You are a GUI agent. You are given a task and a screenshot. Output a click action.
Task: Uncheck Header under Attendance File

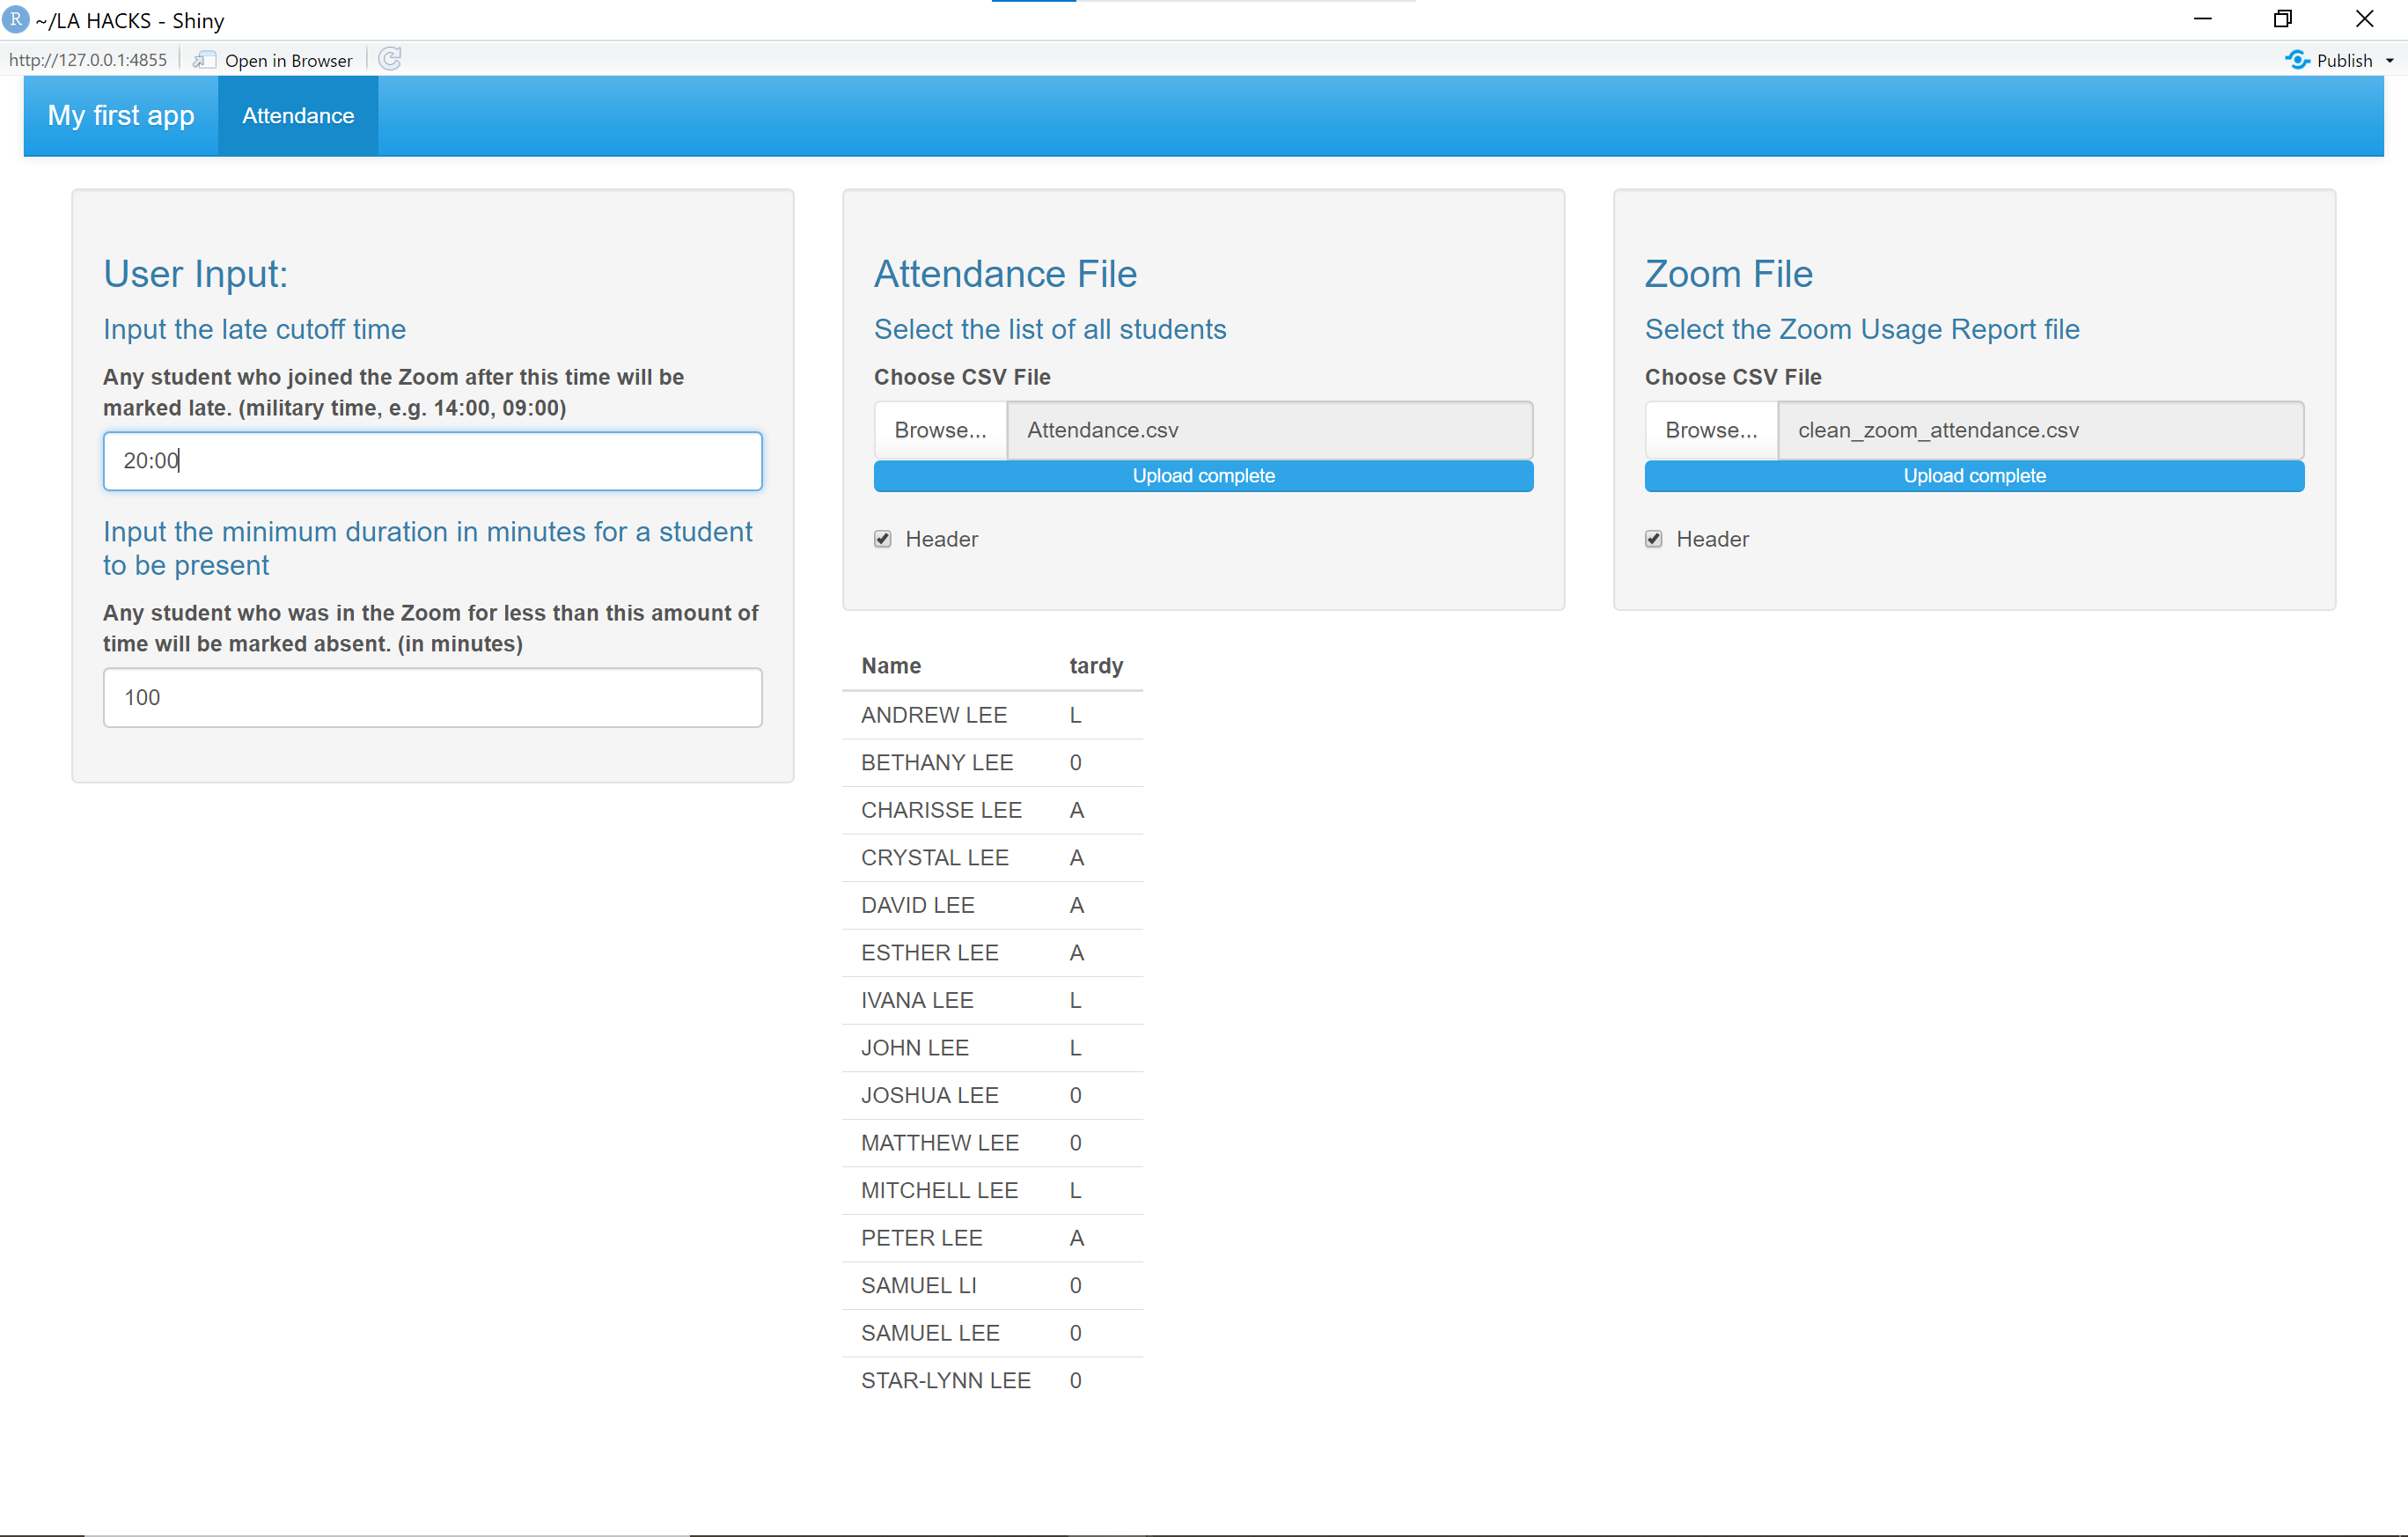[x=883, y=539]
